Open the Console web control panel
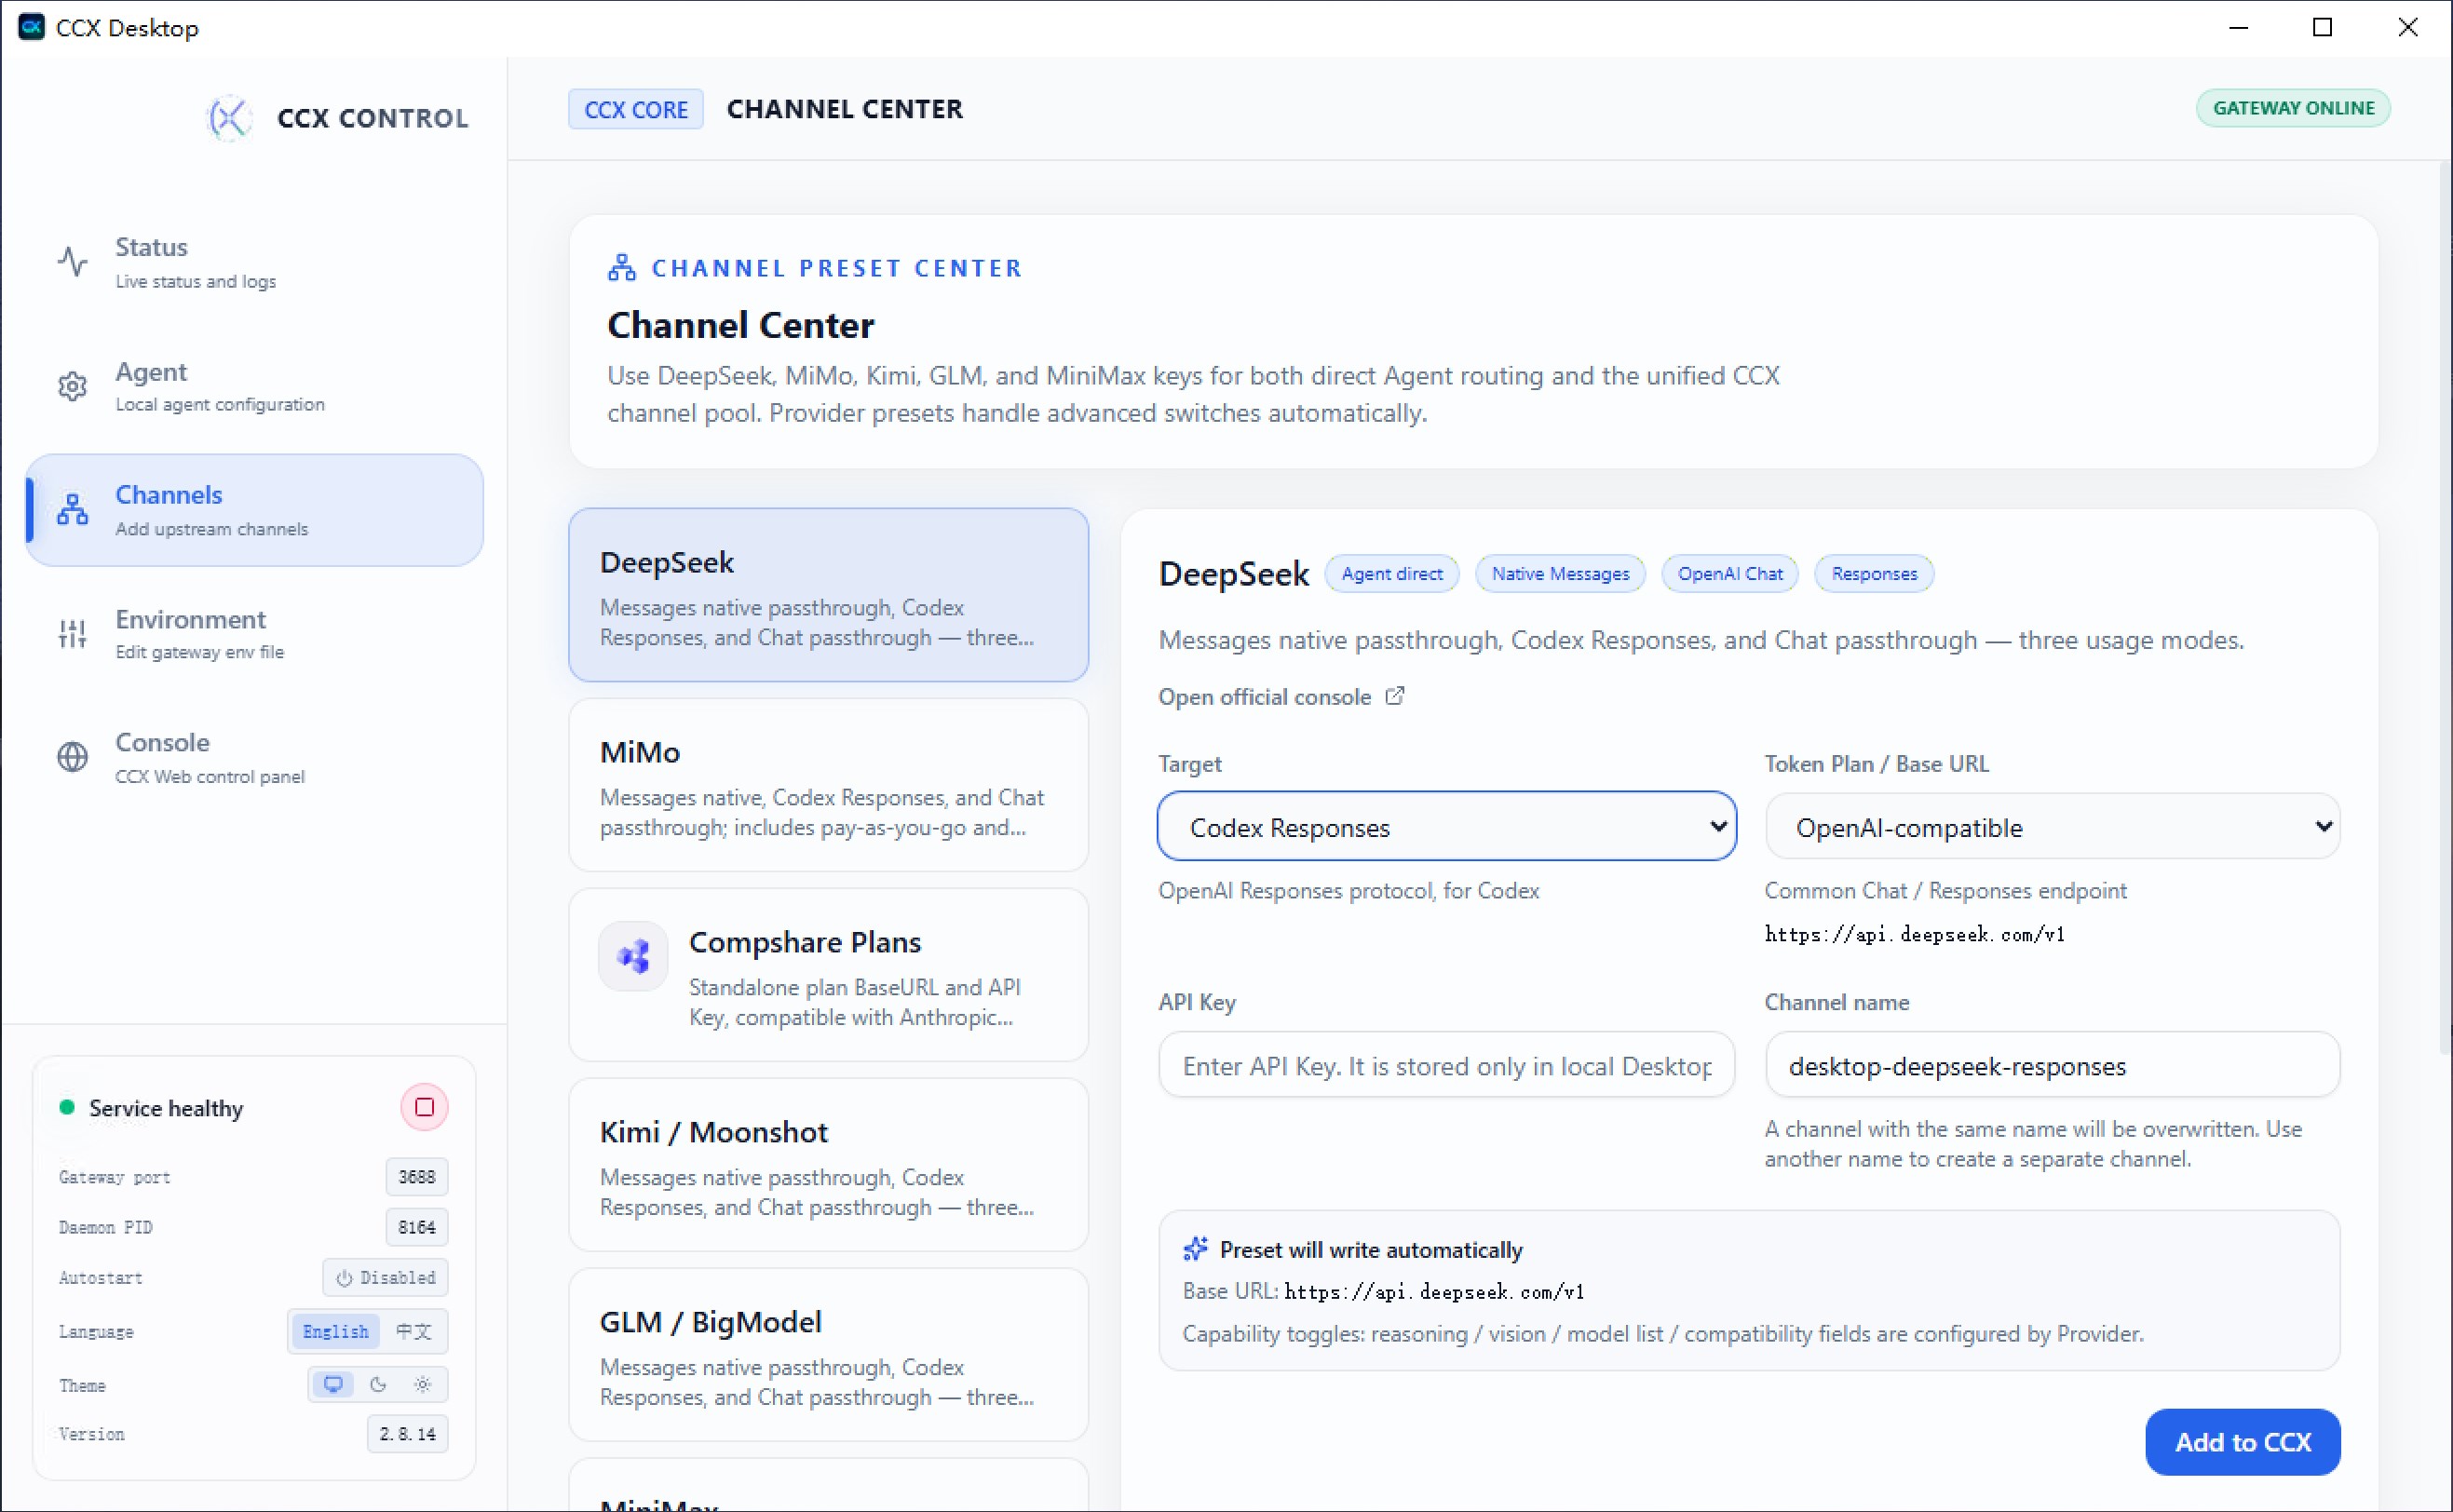The width and height of the screenshot is (2453, 1512). pyautogui.click(x=254, y=758)
